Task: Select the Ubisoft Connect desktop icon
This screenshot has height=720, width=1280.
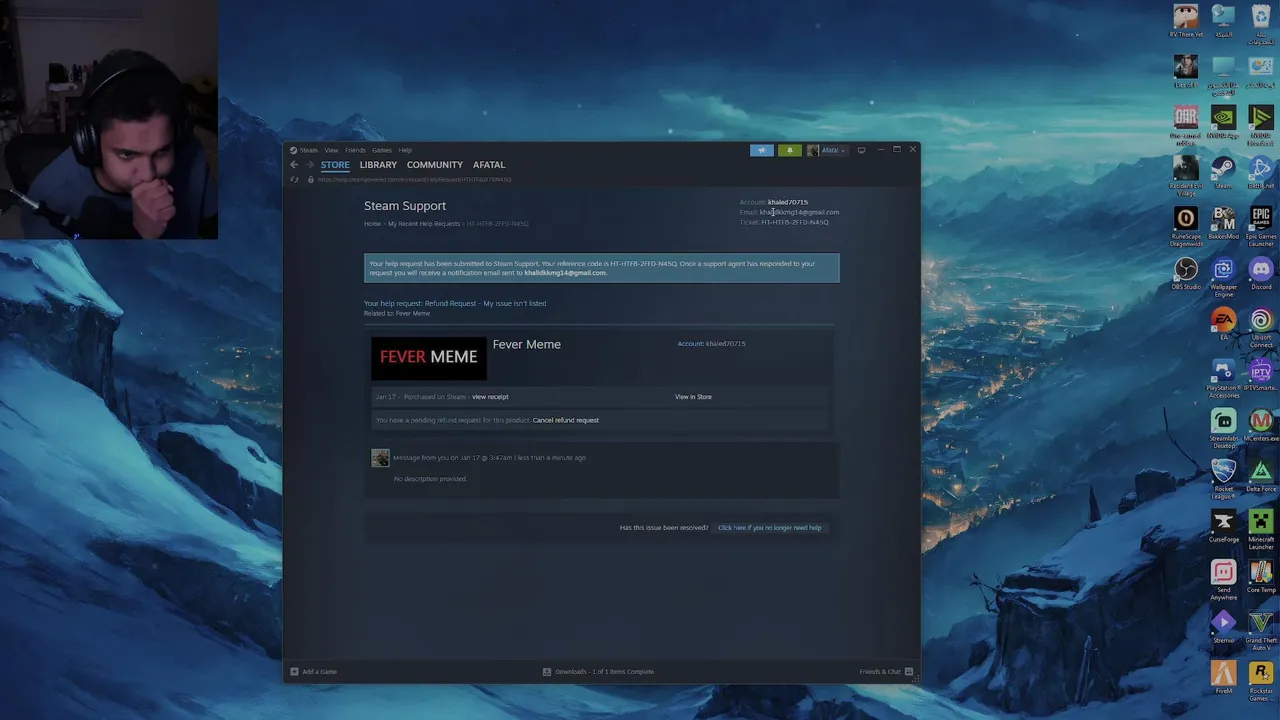Action: (x=1261, y=329)
